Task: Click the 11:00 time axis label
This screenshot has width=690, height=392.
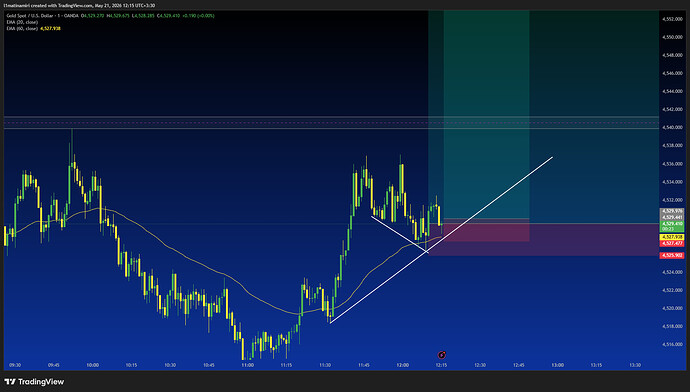Action: point(247,365)
